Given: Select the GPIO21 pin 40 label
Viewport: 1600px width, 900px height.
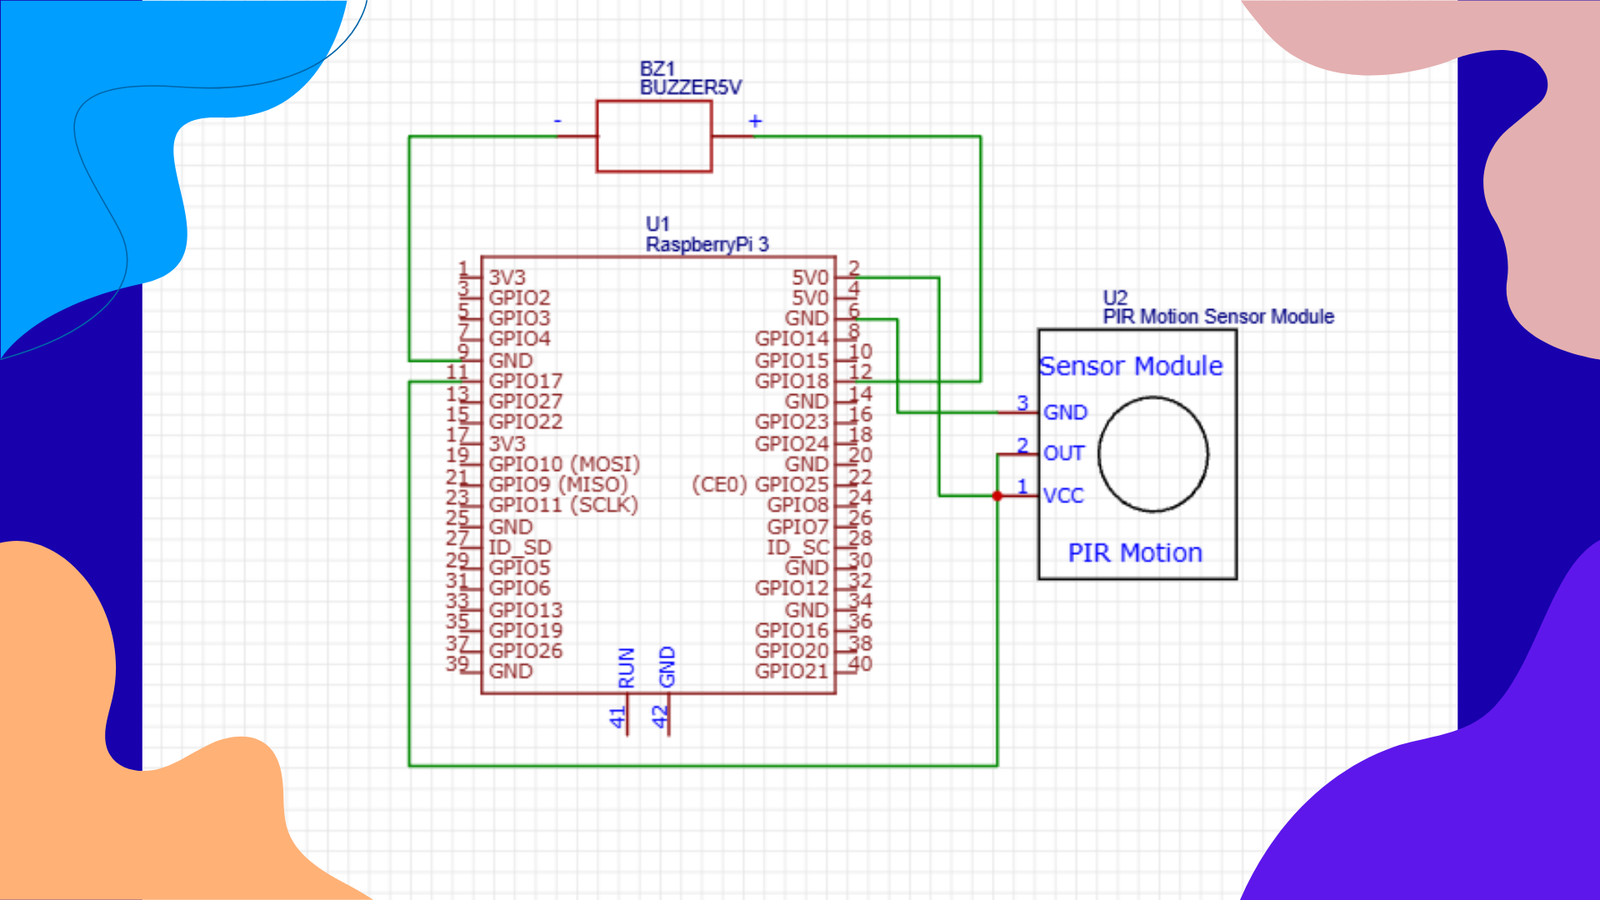Looking at the screenshot, I should tap(792, 671).
